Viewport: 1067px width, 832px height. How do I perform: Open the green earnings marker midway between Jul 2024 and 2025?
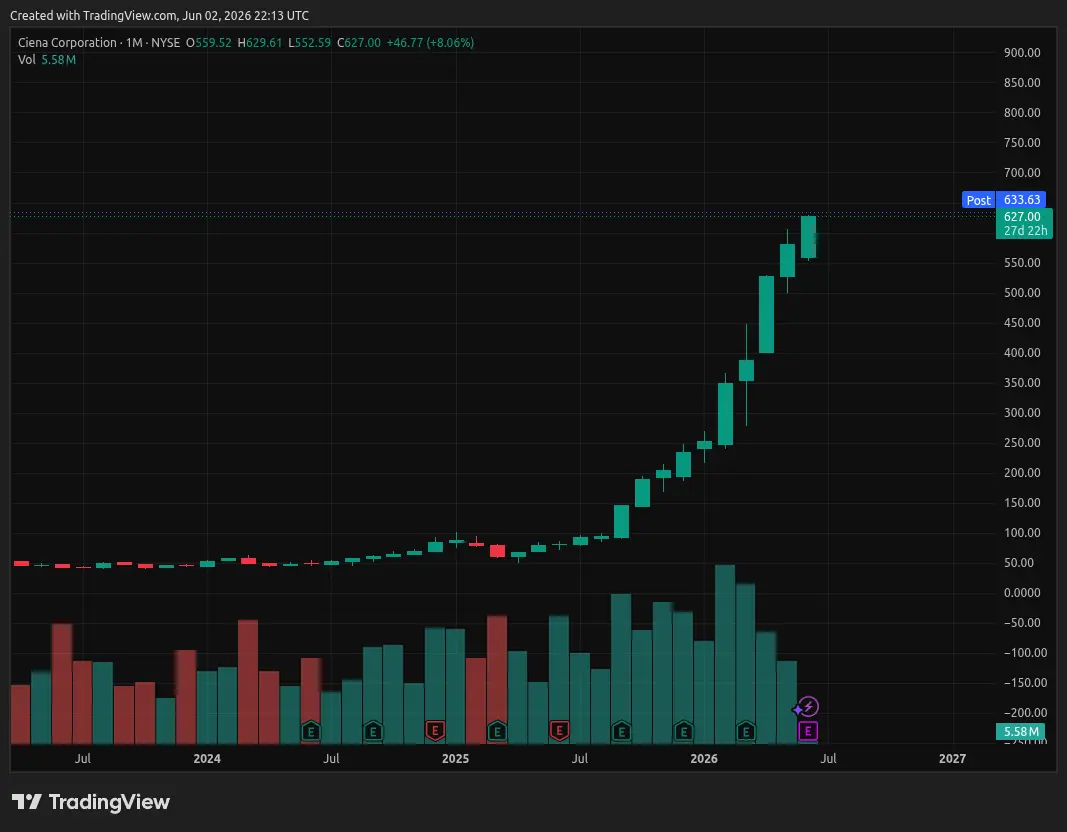click(373, 731)
